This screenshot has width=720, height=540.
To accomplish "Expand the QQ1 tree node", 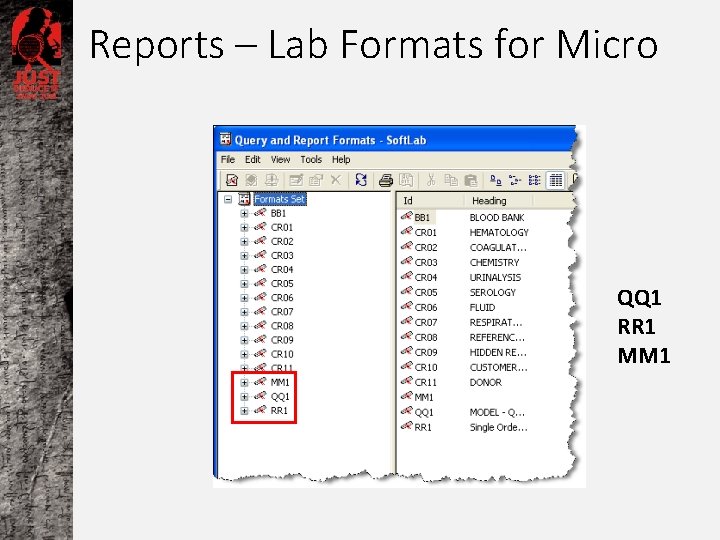I will coord(244,397).
